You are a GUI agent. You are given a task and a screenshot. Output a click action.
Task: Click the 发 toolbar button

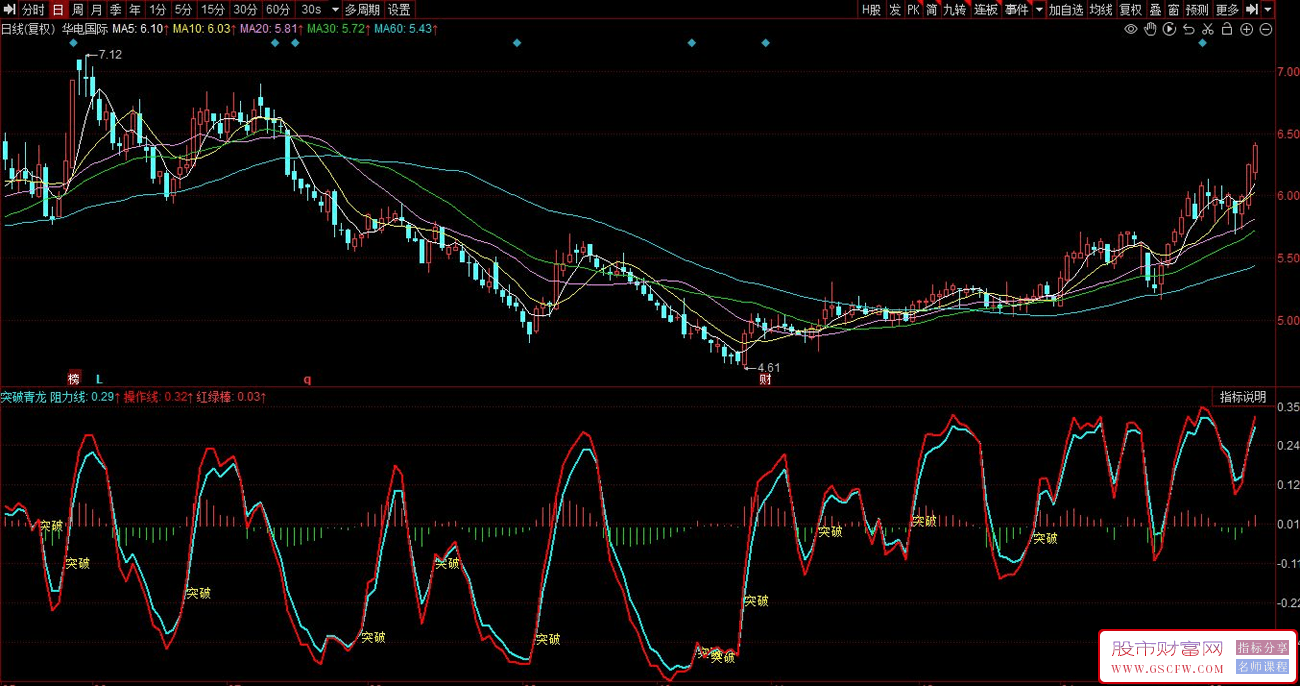click(894, 9)
